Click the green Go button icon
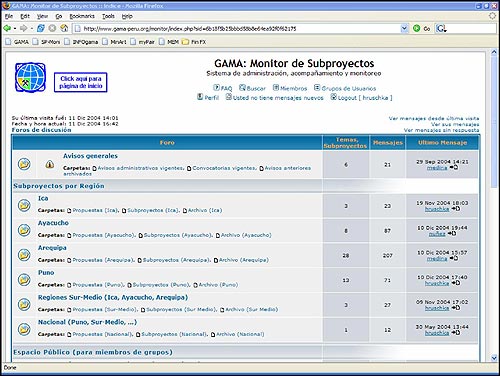The image size is (500, 376). tap(416, 28)
